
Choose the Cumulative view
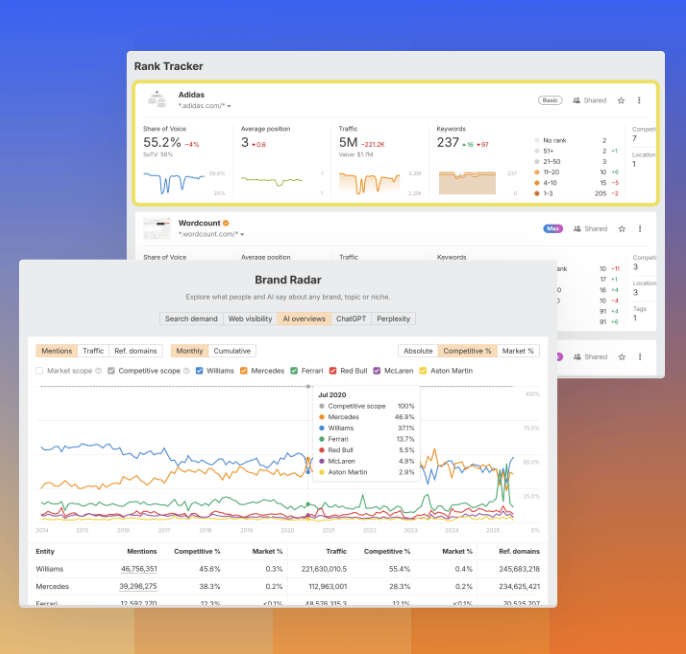[232, 351]
